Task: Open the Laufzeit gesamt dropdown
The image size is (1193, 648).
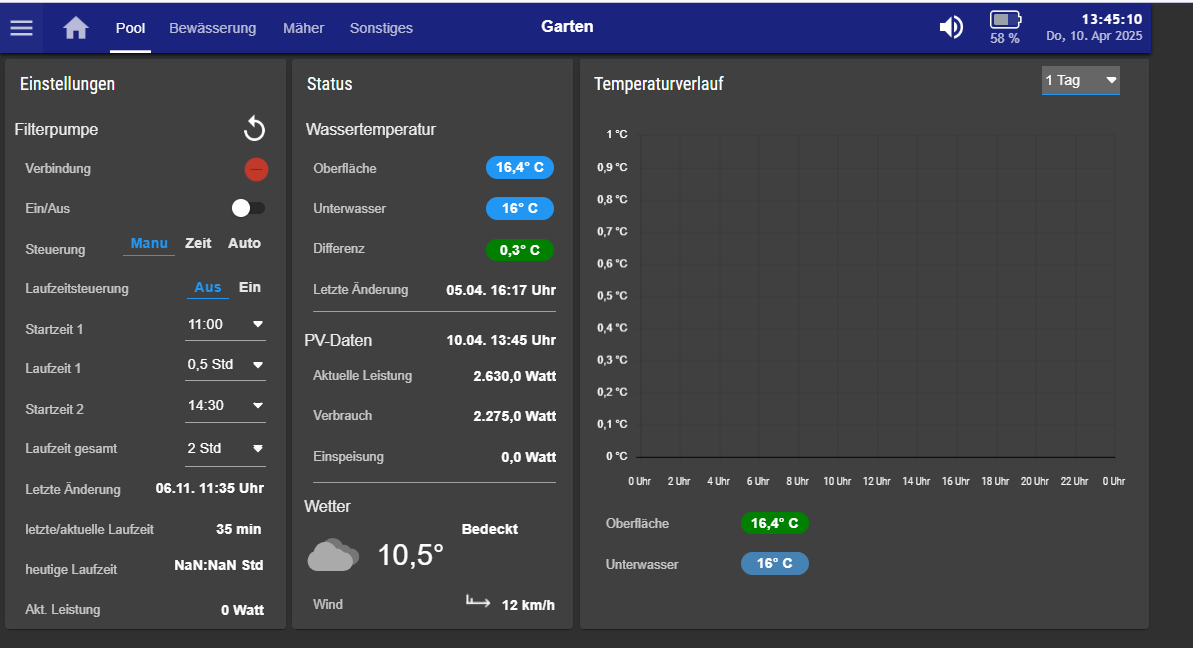Action: pos(225,449)
